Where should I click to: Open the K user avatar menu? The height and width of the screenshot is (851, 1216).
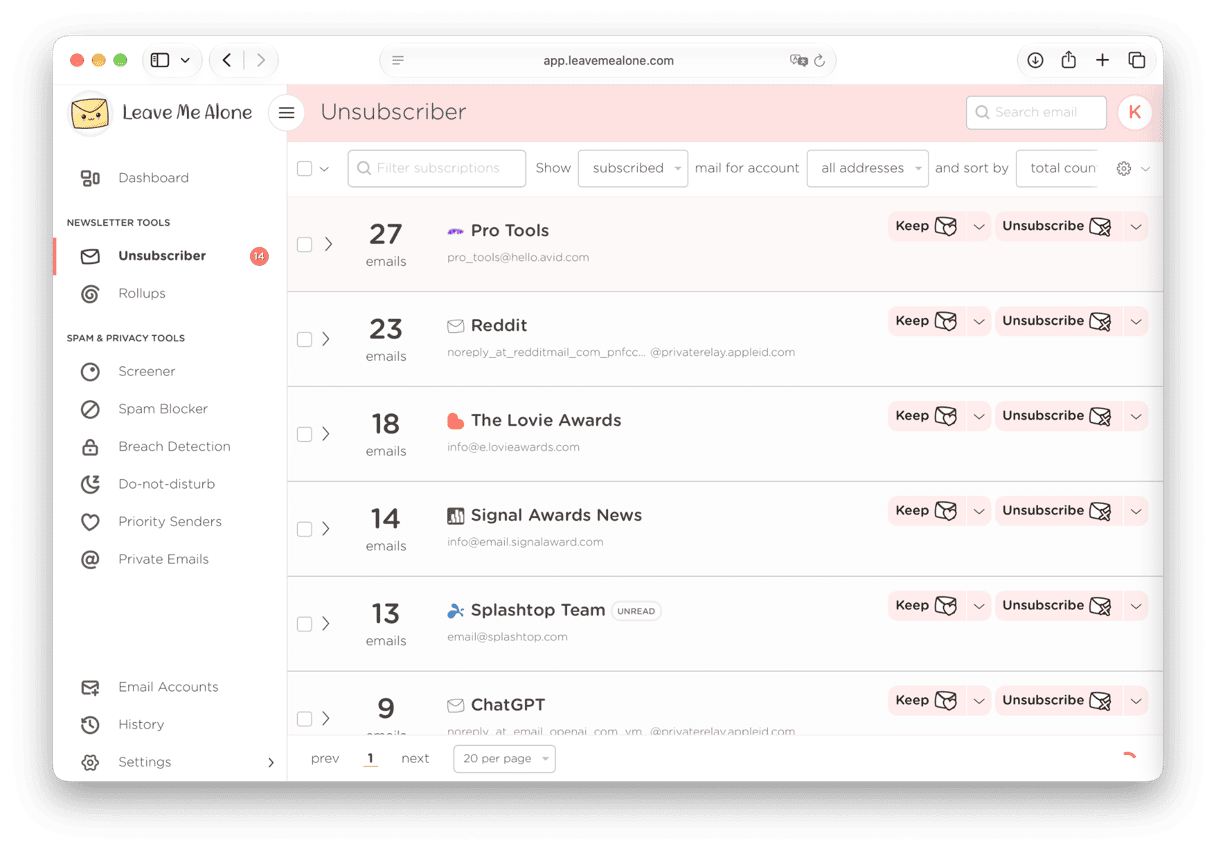(x=1135, y=113)
